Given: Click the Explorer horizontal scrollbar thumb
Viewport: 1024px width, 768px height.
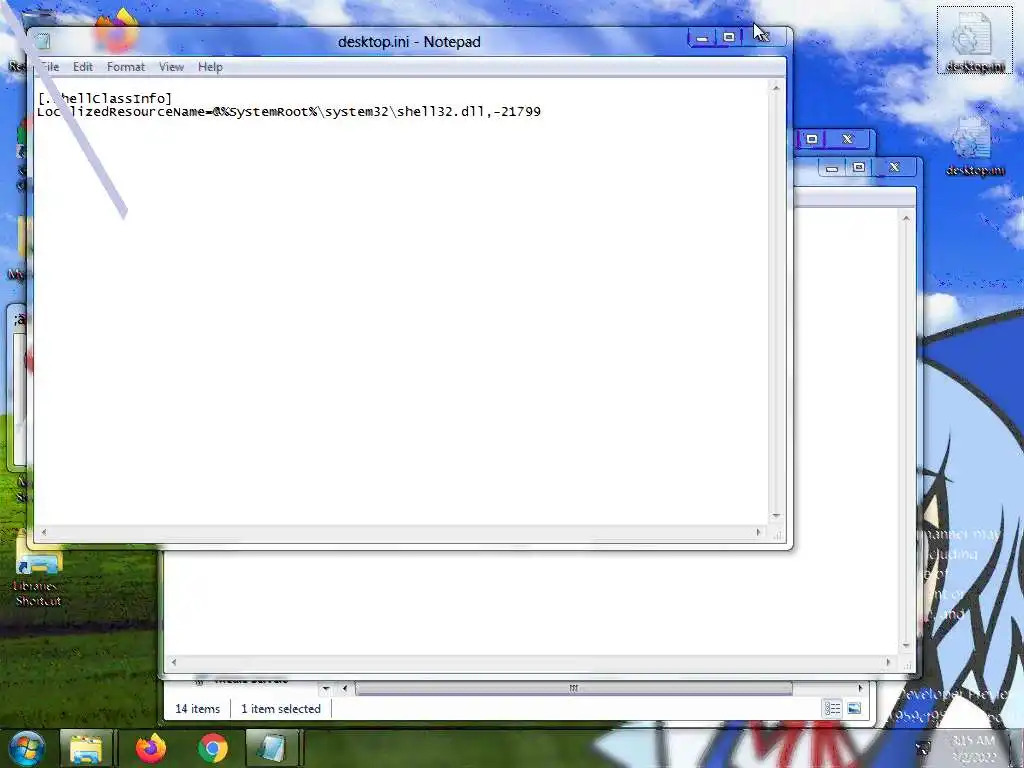Looking at the screenshot, I should (573, 688).
